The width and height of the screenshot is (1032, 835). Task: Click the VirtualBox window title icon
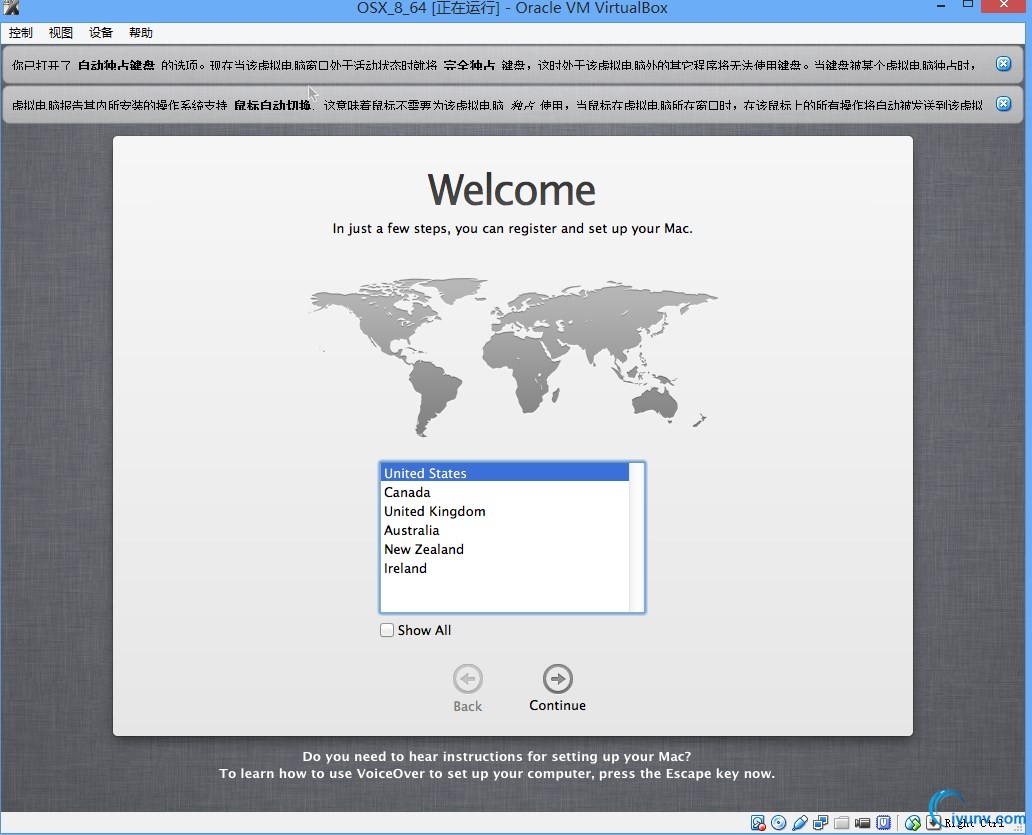tap(11, 8)
